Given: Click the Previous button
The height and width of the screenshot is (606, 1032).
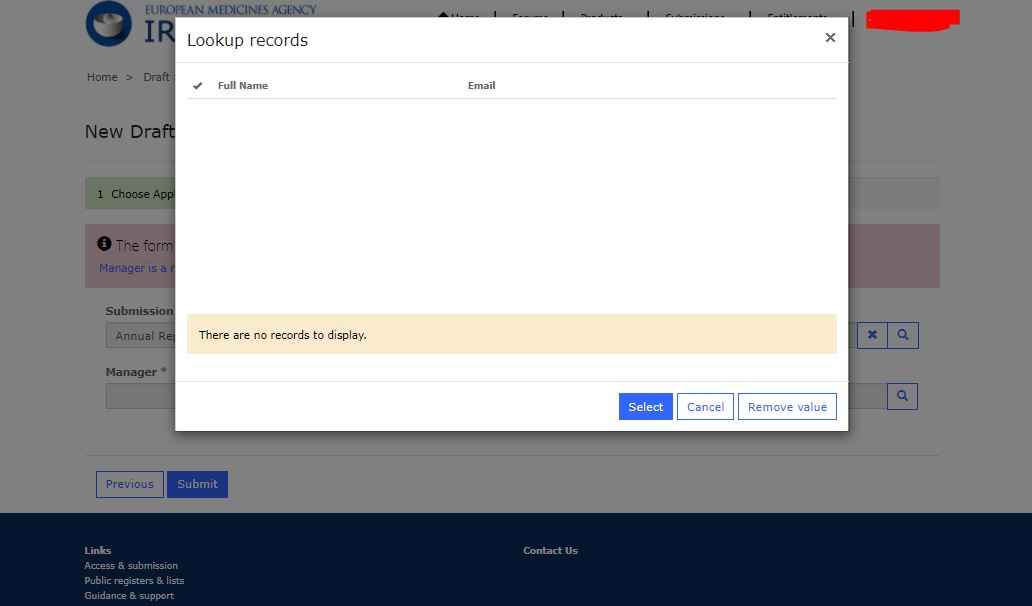Looking at the screenshot, I should click(x=130, y=484).
